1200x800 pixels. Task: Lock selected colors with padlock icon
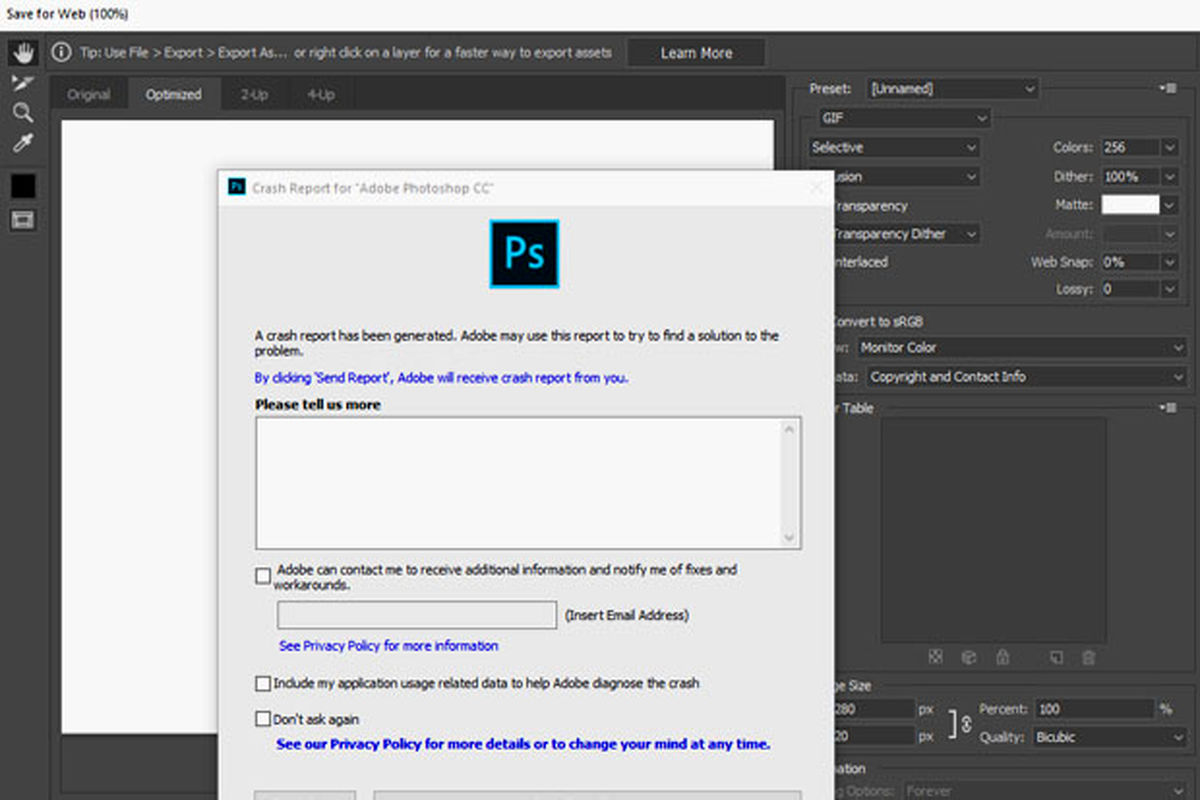(1003, 657)
